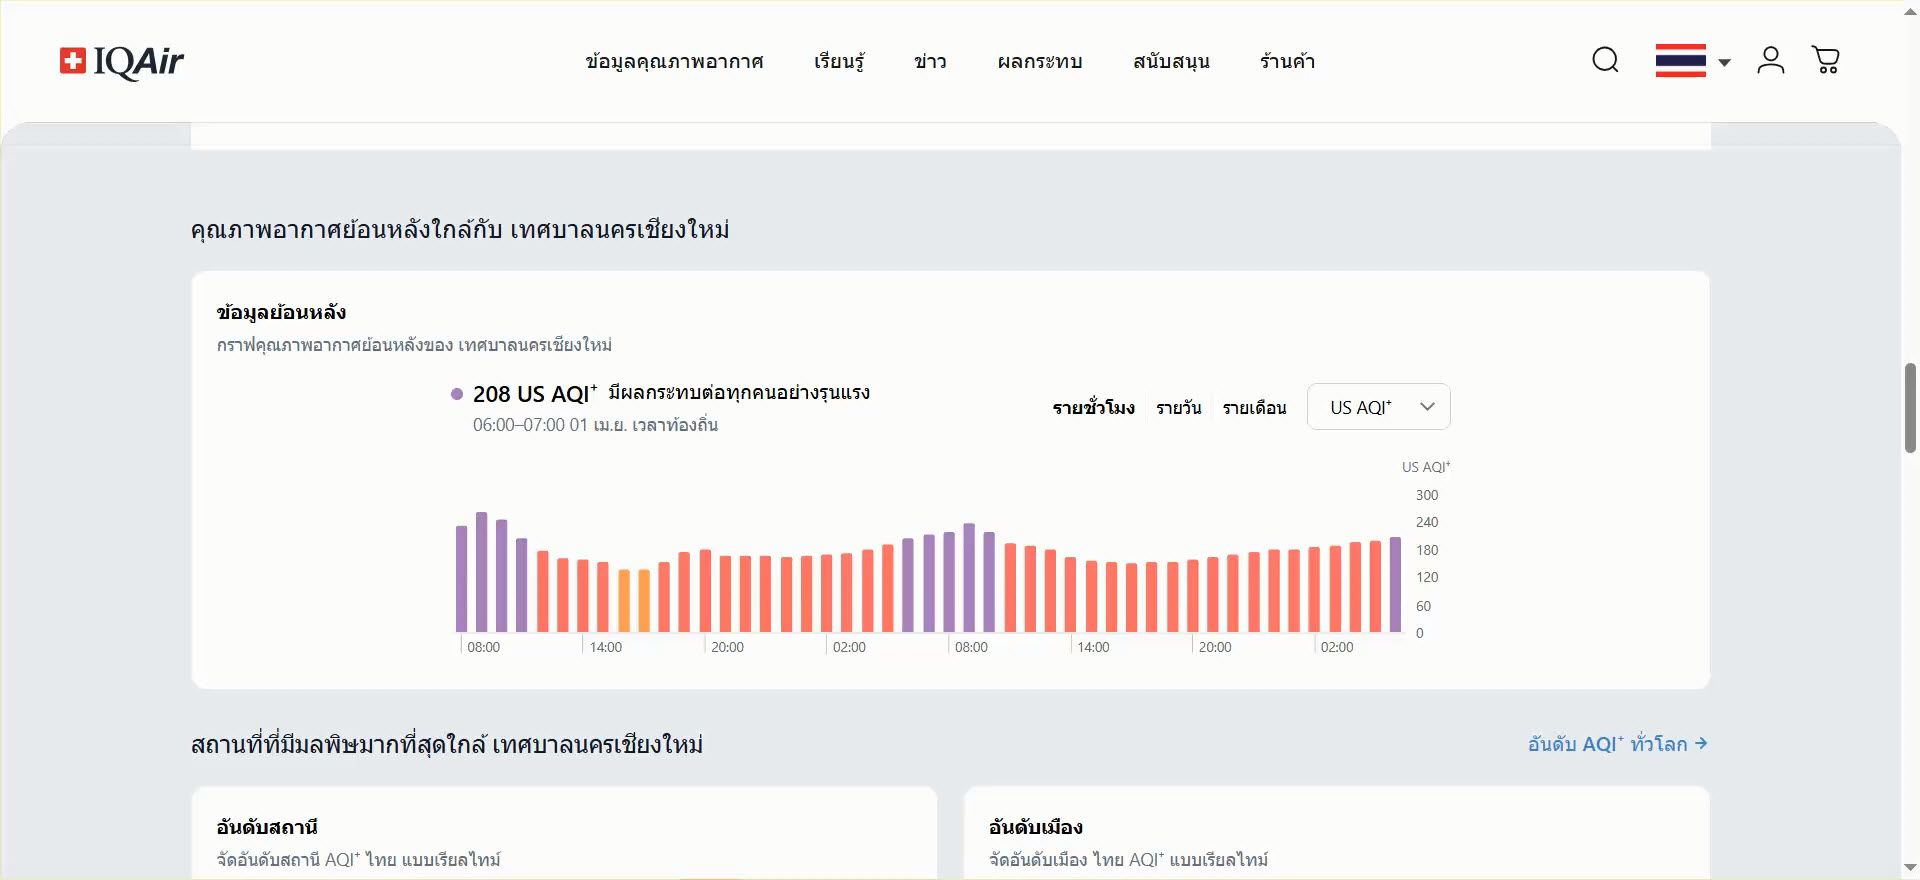Screen dimensions: 1920x880
Task: Open the search magnifier icon
Action: click(1605, 60)
